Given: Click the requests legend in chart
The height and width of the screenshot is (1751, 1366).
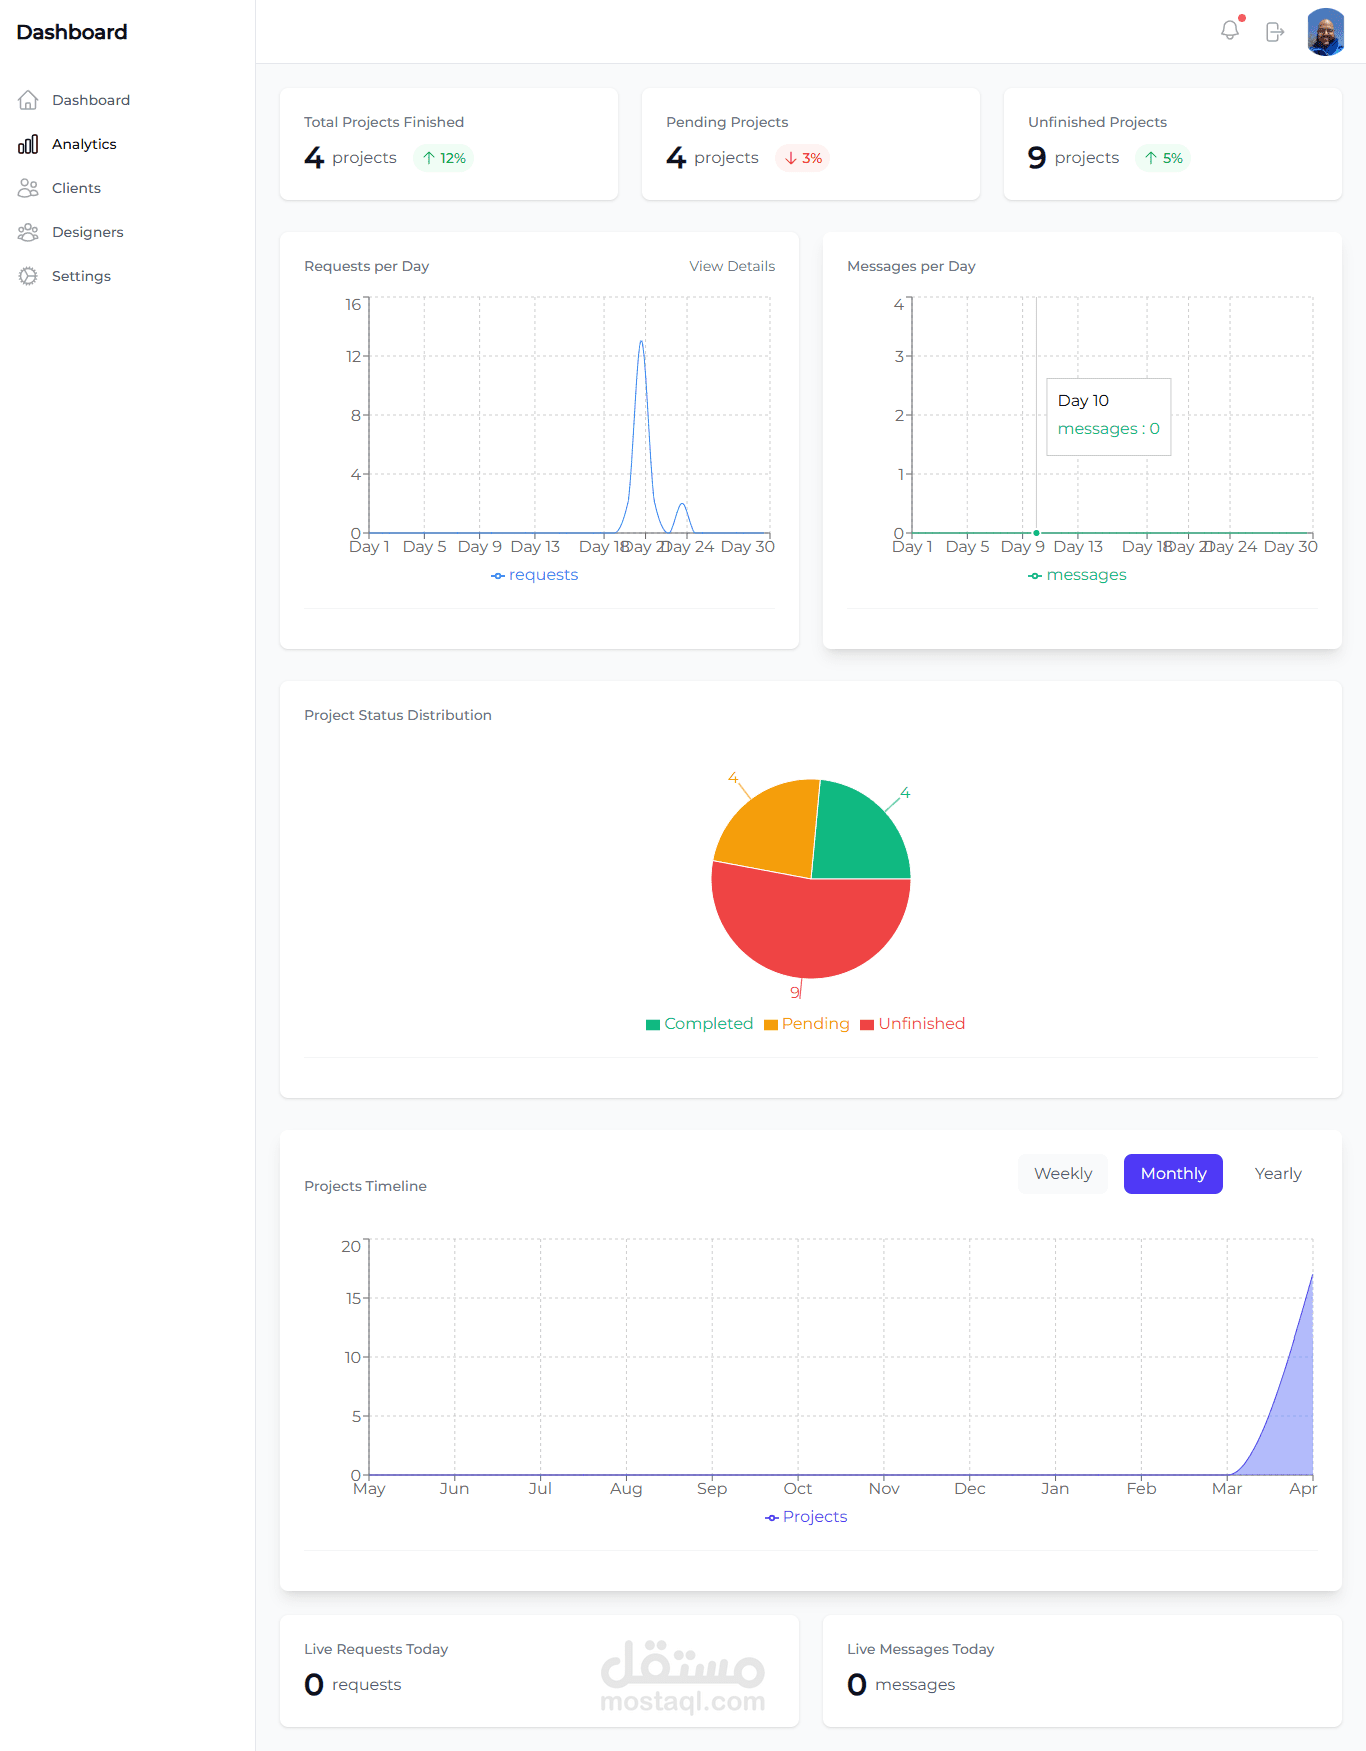Looking at the screenshot, I should 534,575.
